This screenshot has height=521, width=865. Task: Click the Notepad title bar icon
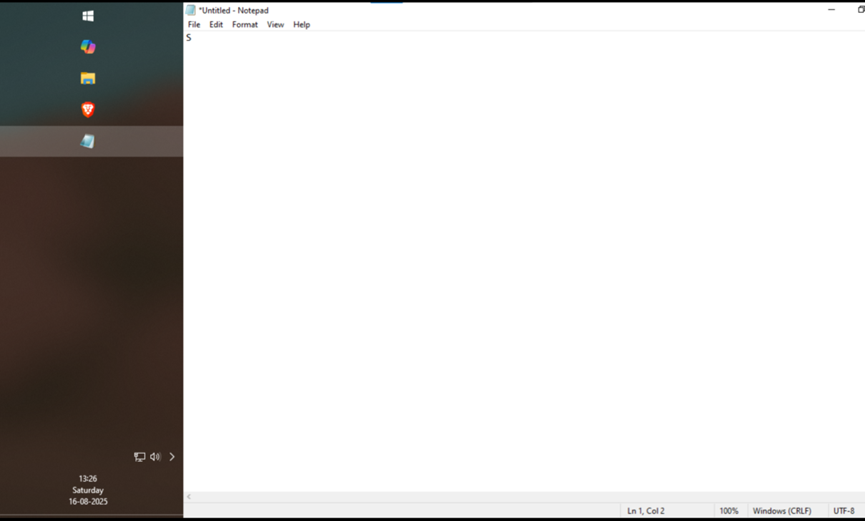coord(190,10)
